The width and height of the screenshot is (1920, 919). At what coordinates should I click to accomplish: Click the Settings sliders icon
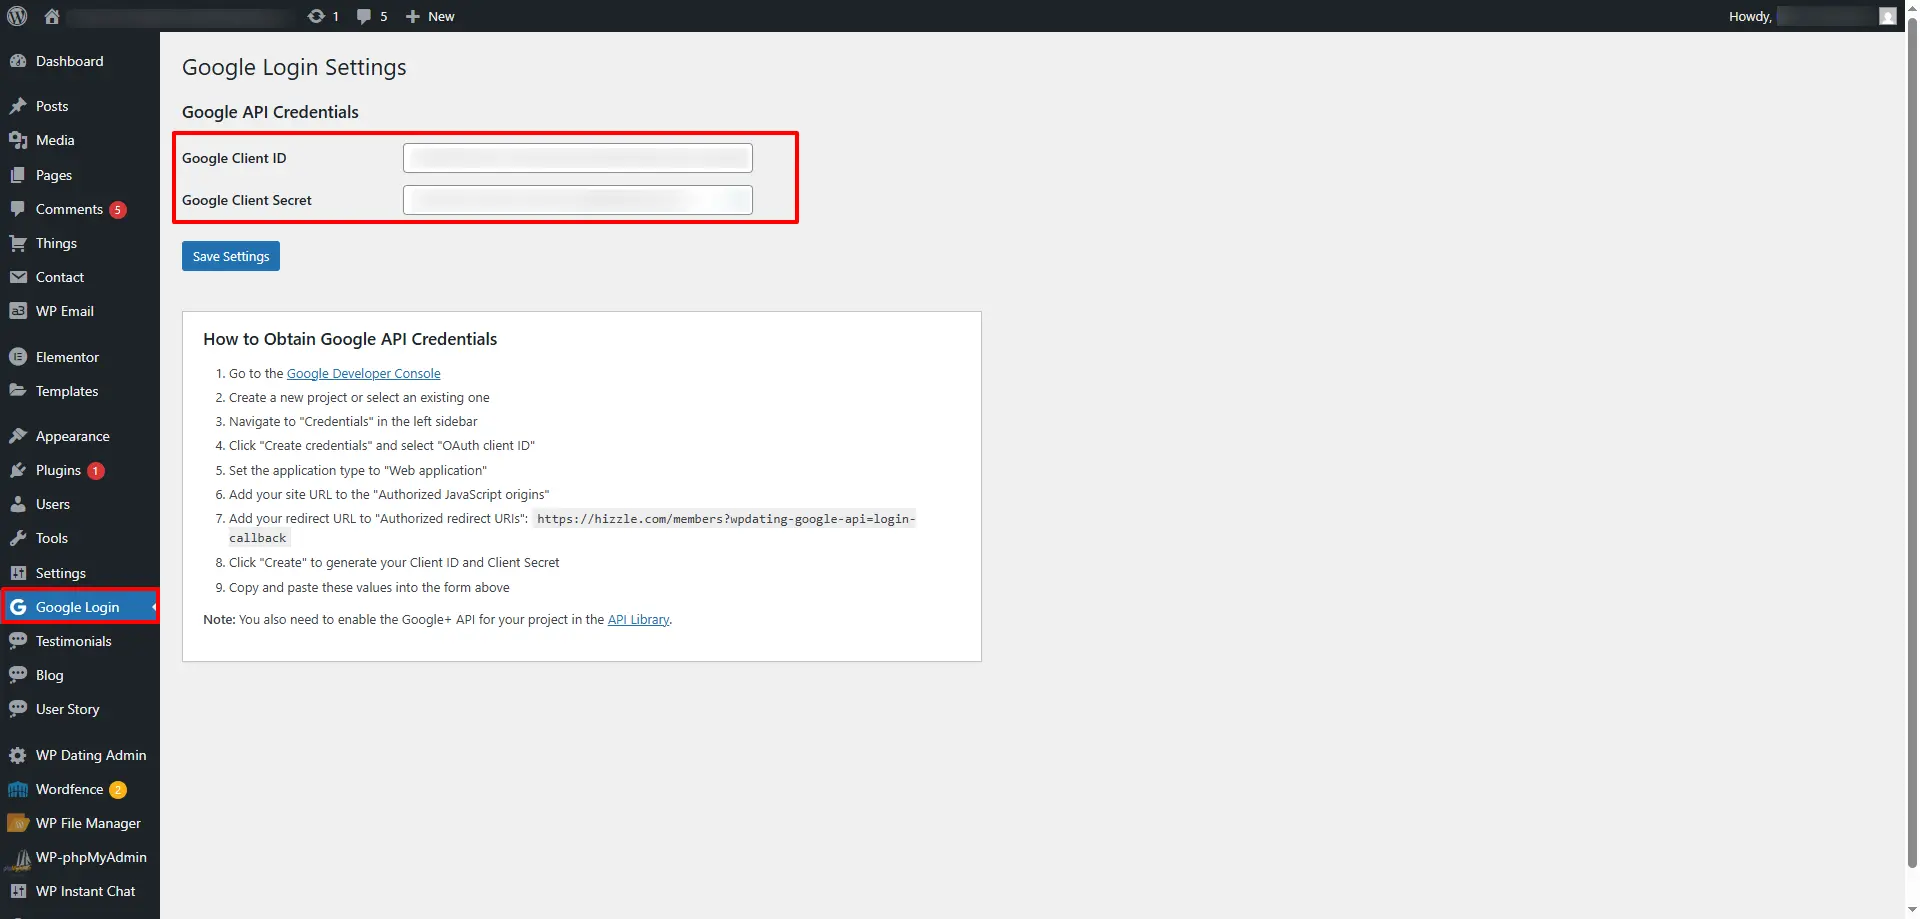click(x=18, y=573)
